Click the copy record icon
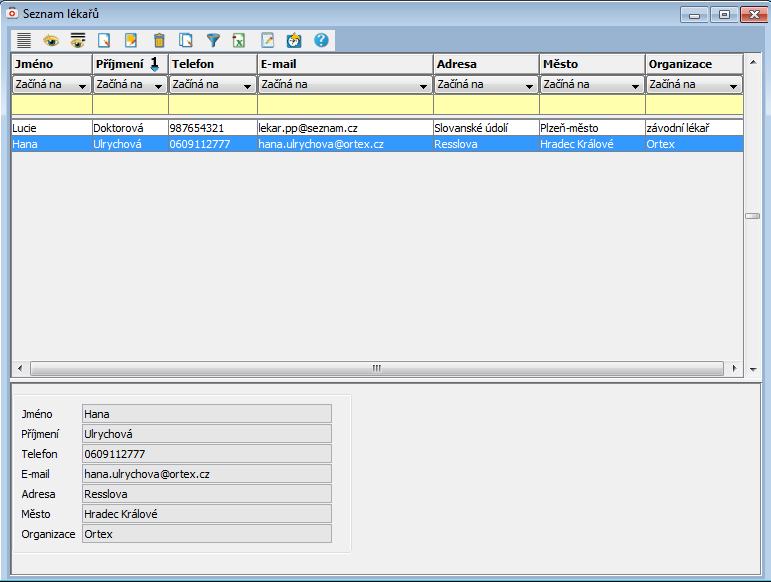Screen dimensions: 771x582 click(x=186, y=40)
